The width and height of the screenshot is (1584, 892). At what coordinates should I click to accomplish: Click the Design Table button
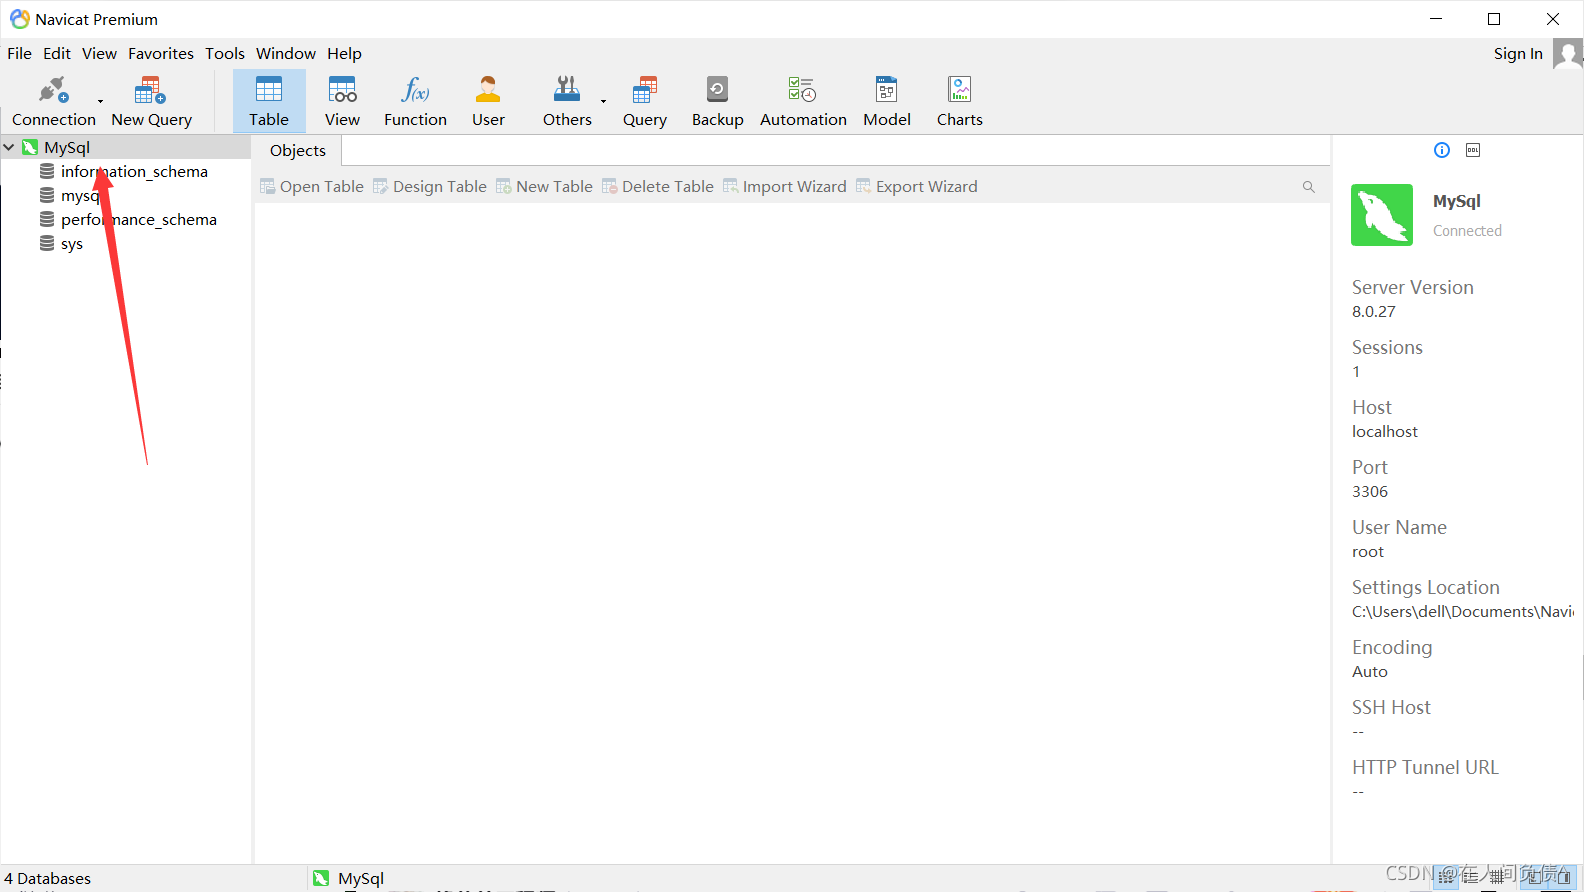point(430,186)
